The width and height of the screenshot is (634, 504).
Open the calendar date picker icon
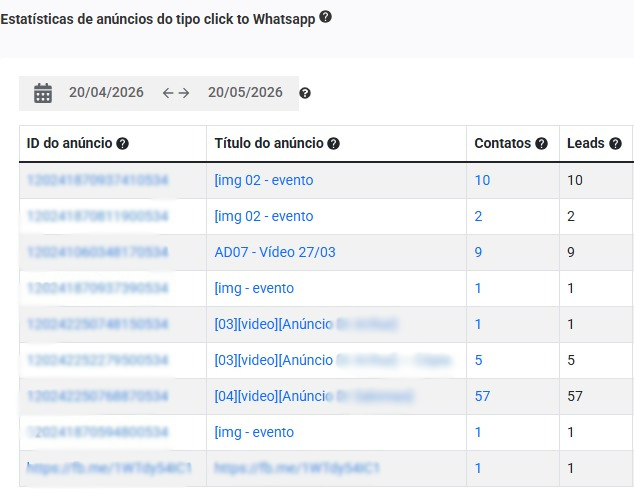pyautogui.click(x=43, y=93)
